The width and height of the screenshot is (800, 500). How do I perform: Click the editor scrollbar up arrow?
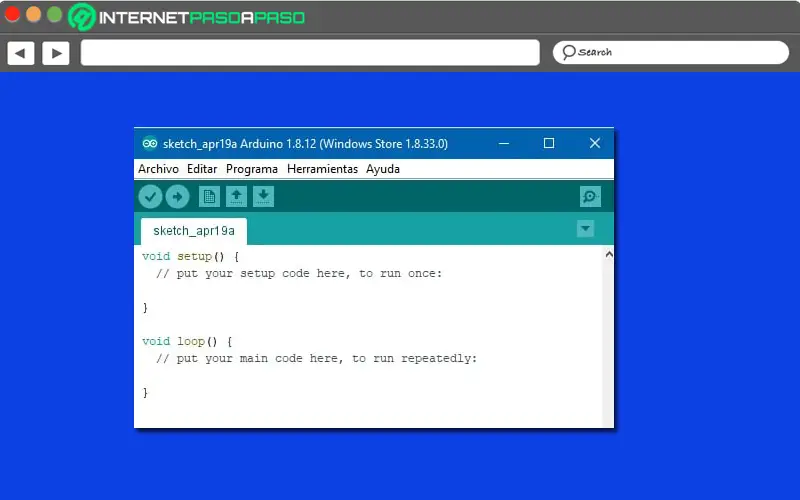pos(609,254)
